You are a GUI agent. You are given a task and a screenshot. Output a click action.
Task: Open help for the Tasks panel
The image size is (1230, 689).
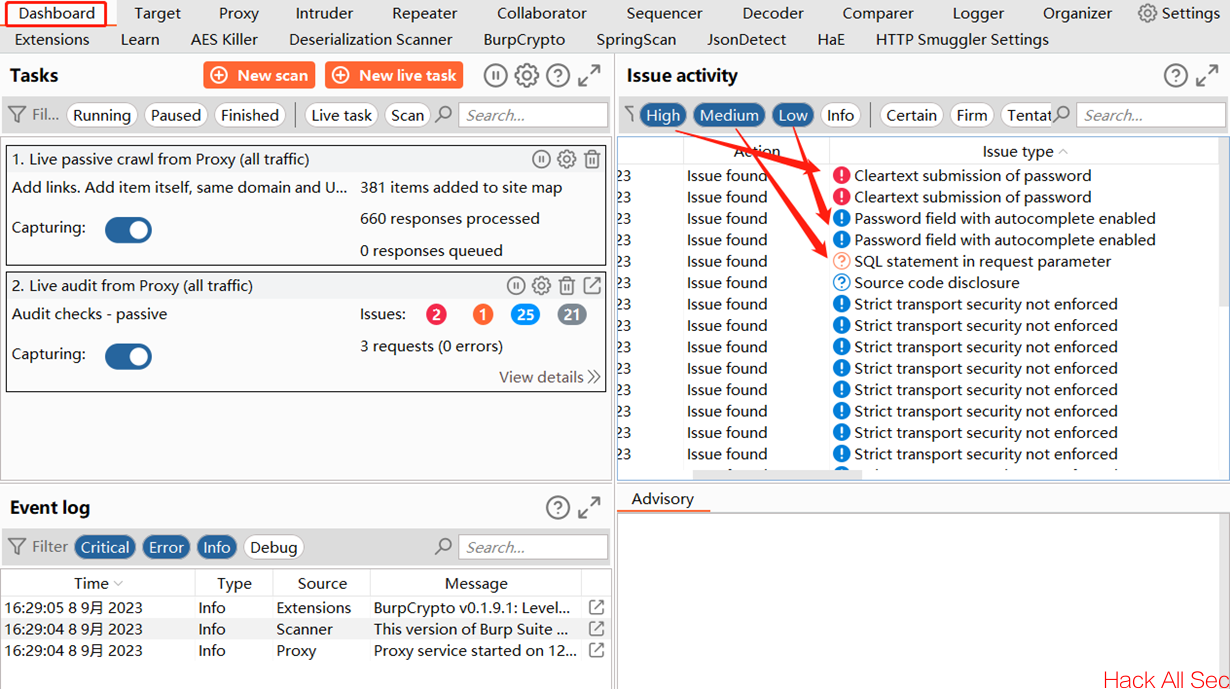click(x=558, y=76)
